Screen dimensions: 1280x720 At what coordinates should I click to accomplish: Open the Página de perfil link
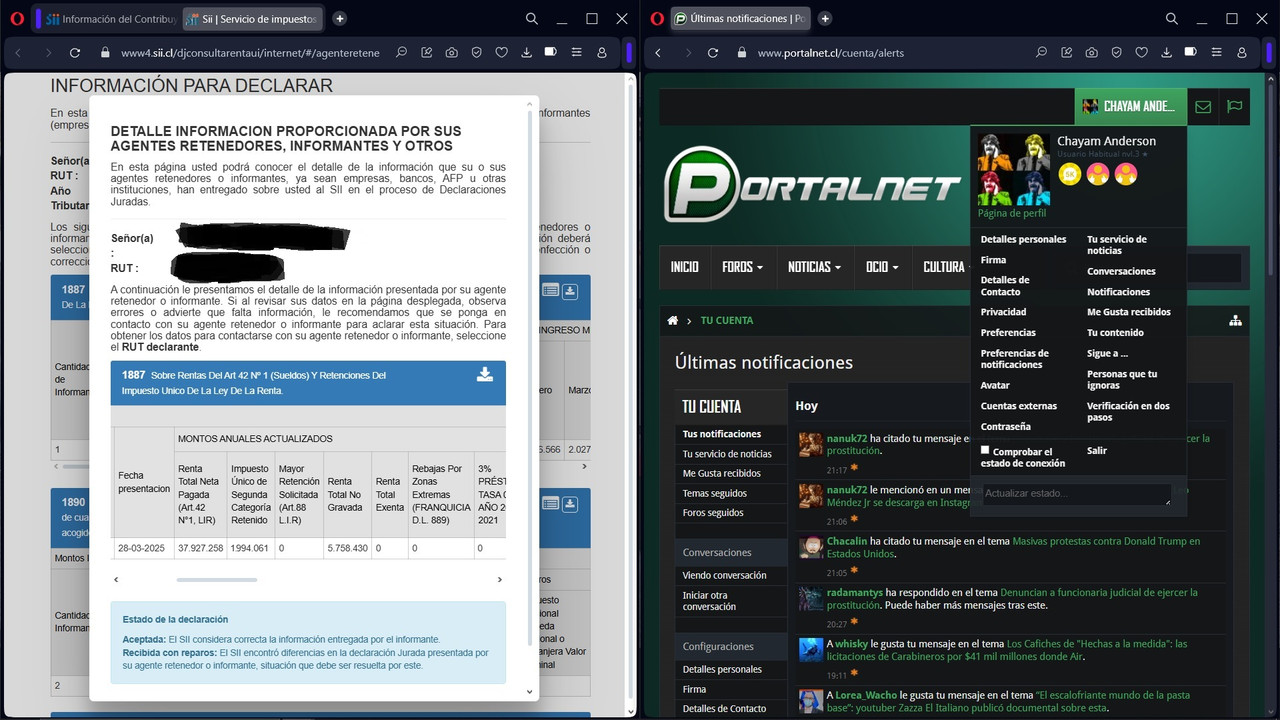[1012, 213]
